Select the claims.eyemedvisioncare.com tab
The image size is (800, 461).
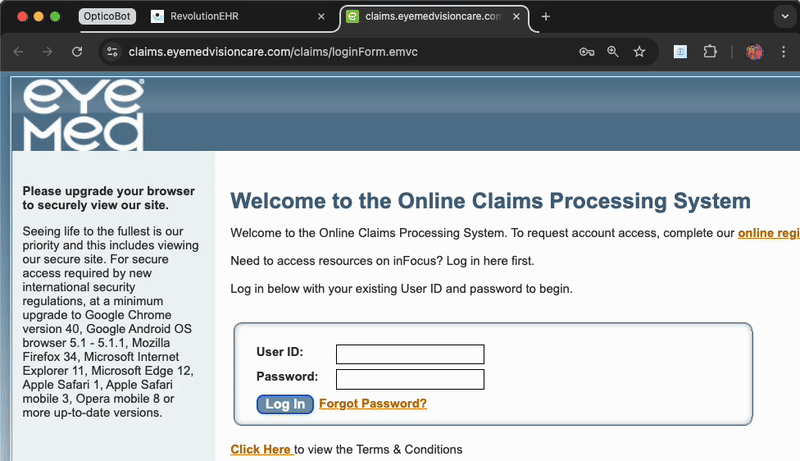coord(433,16)
